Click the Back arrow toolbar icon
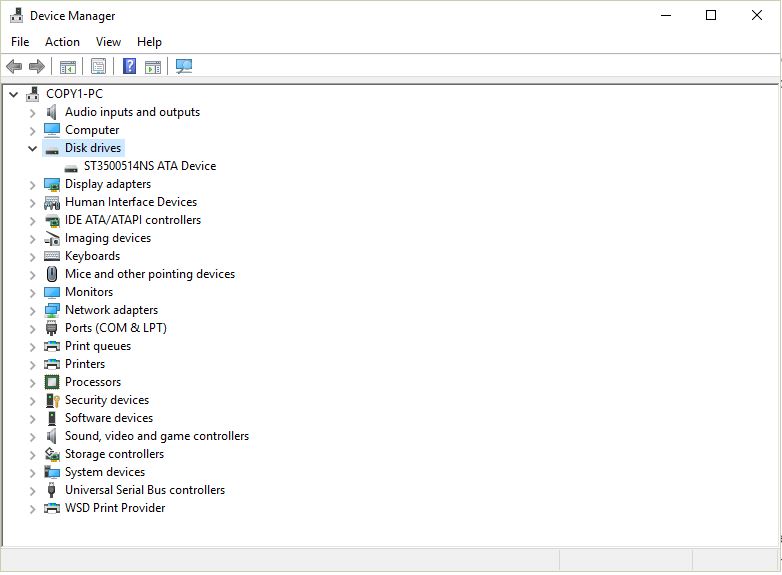 point(14,66)
